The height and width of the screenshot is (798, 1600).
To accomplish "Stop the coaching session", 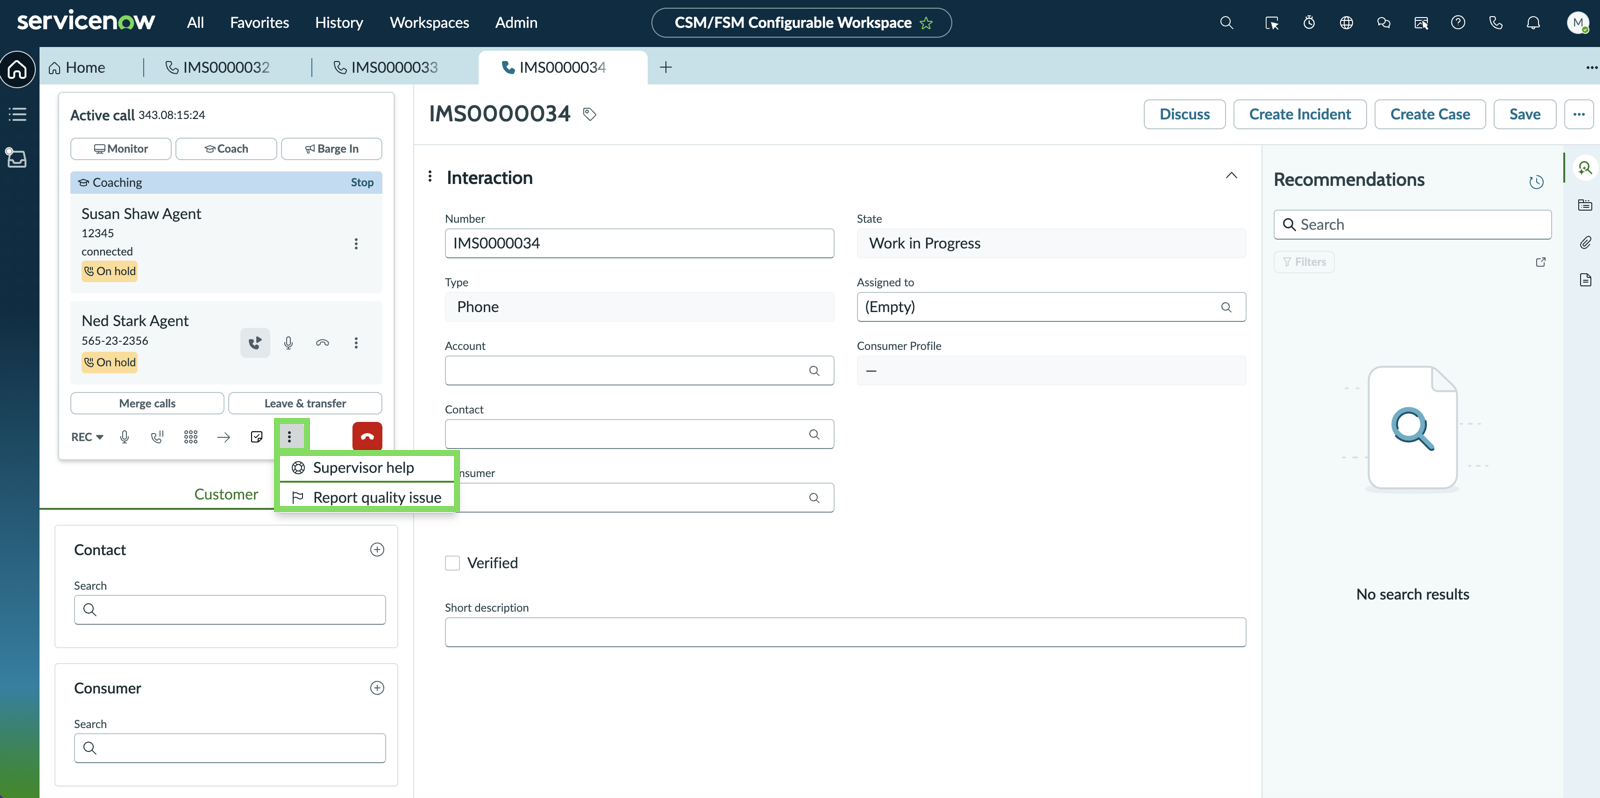I will [362, 183].
